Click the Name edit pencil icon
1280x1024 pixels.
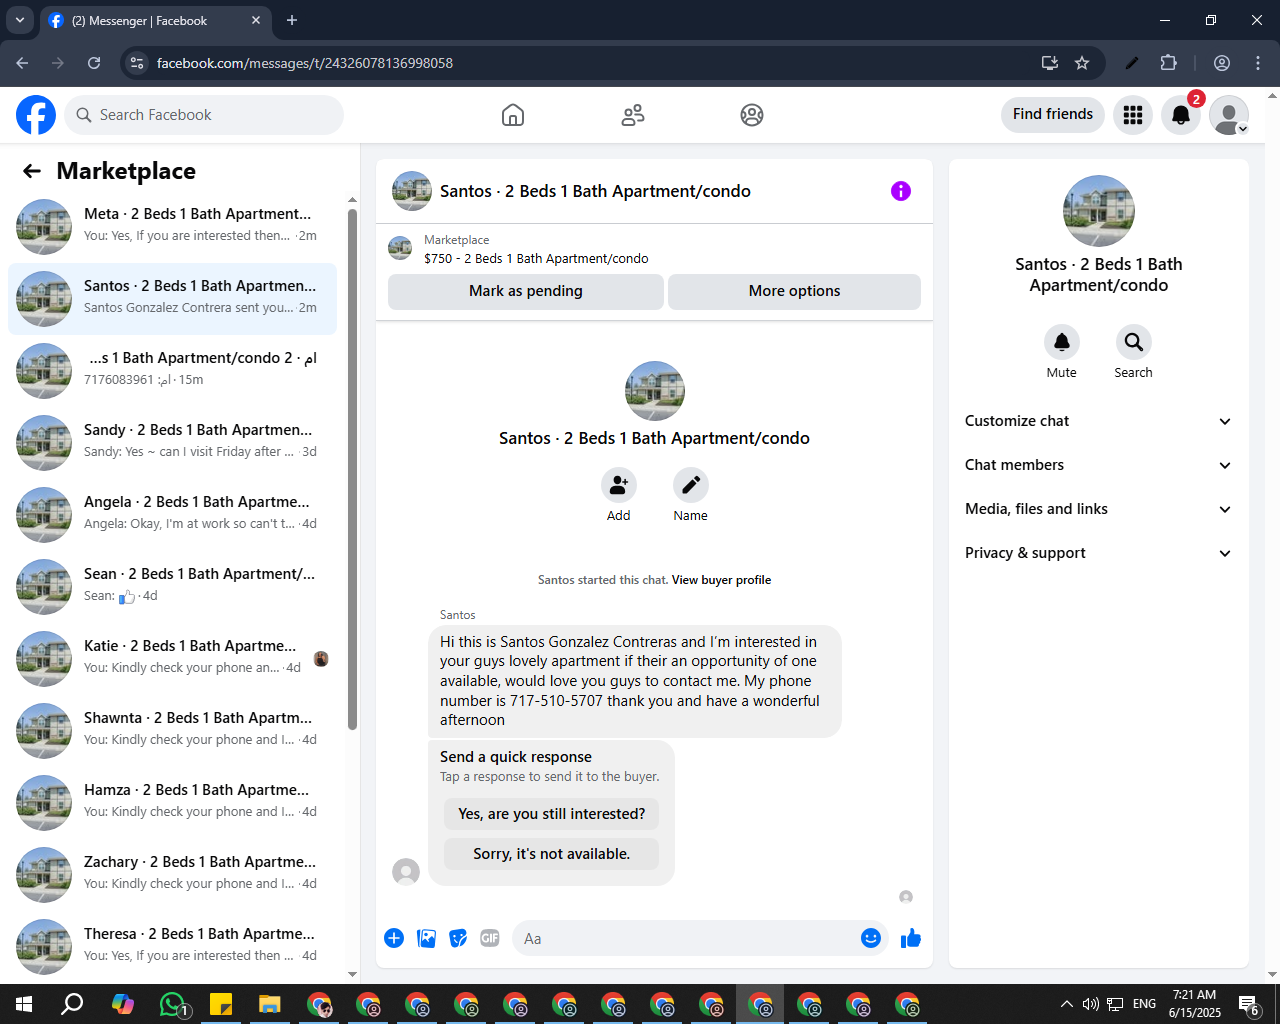pyautogui.click(x=690, y=485)
